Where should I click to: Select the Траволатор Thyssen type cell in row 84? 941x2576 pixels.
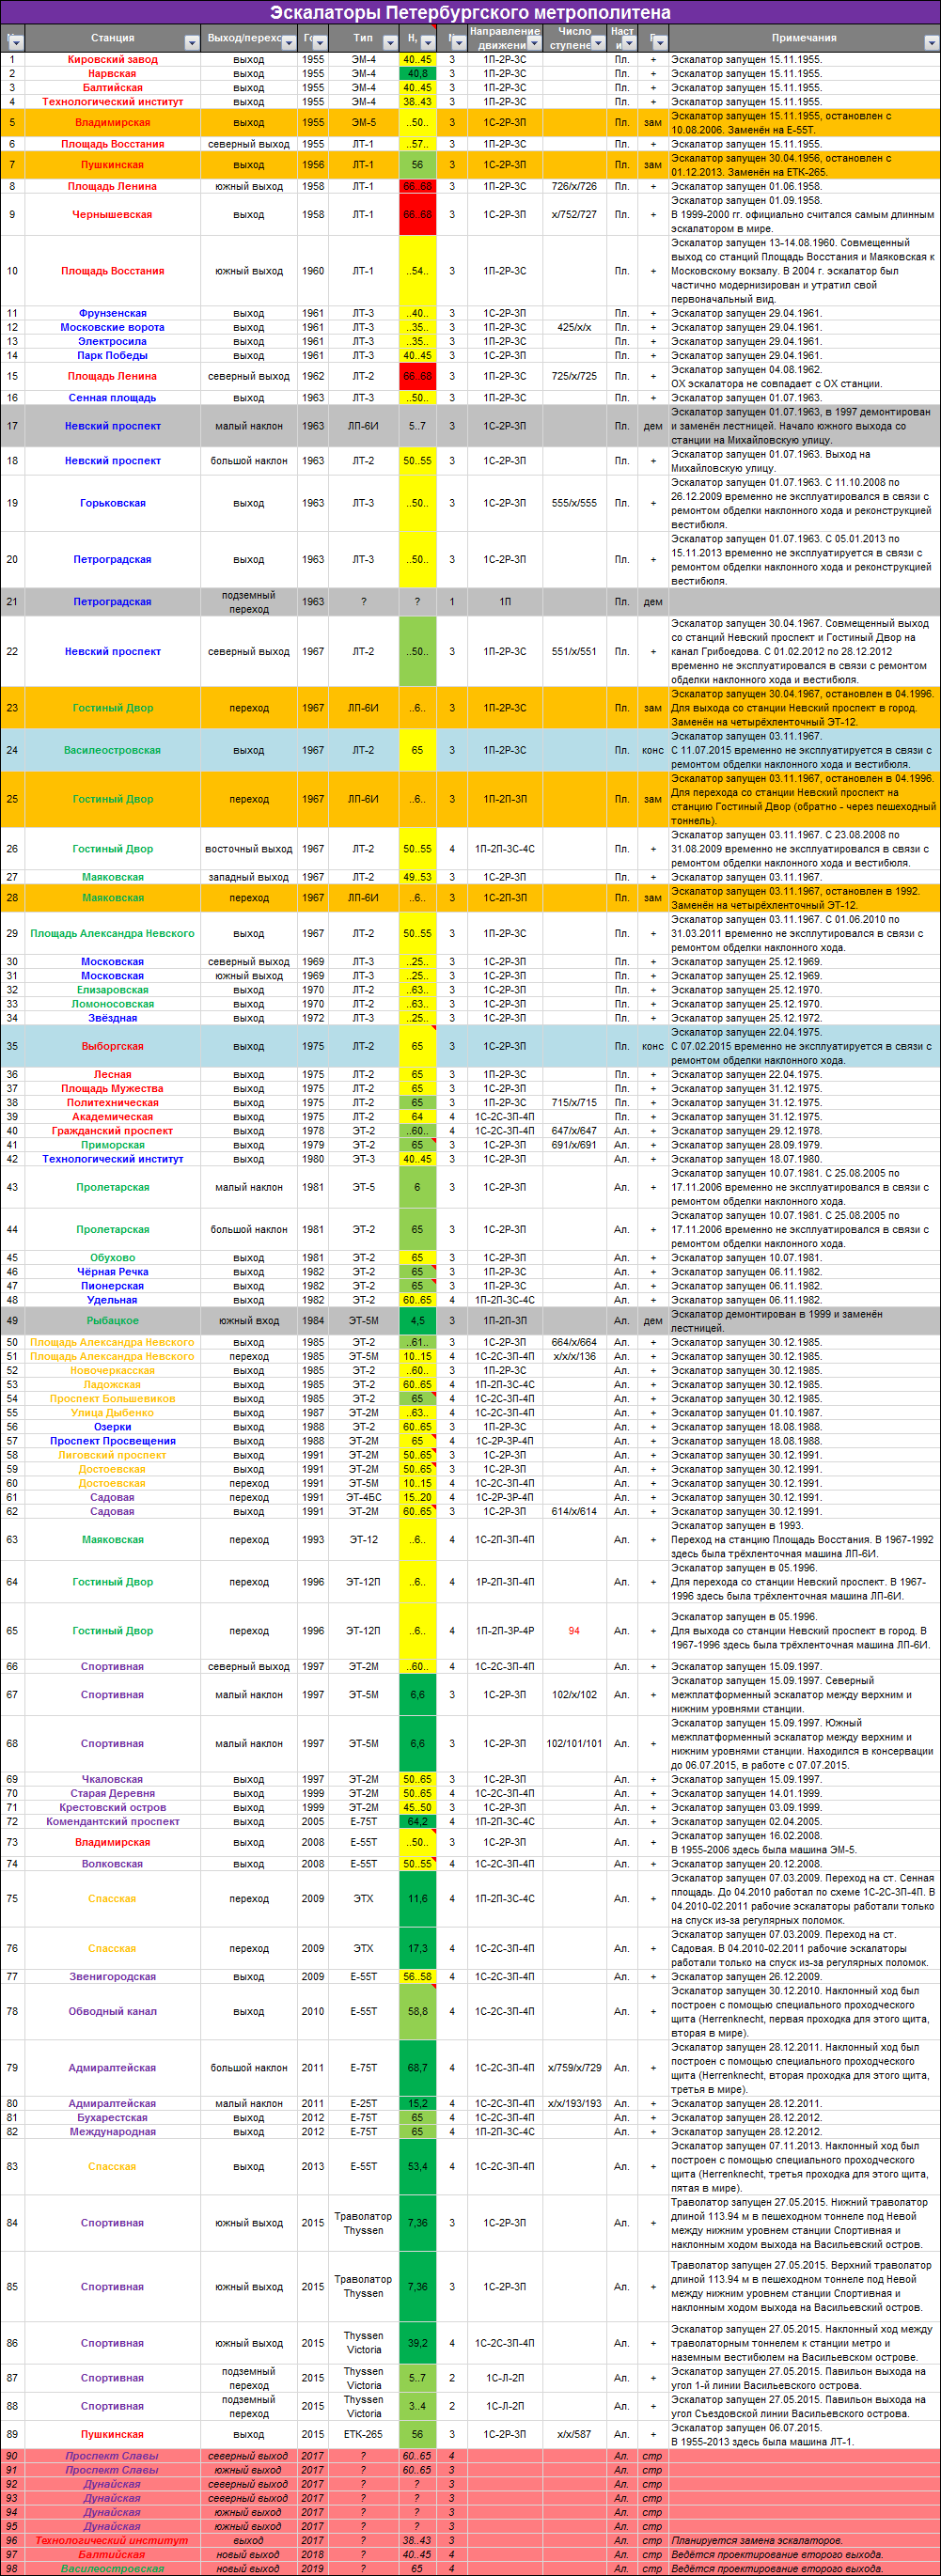coord(363,2223)
